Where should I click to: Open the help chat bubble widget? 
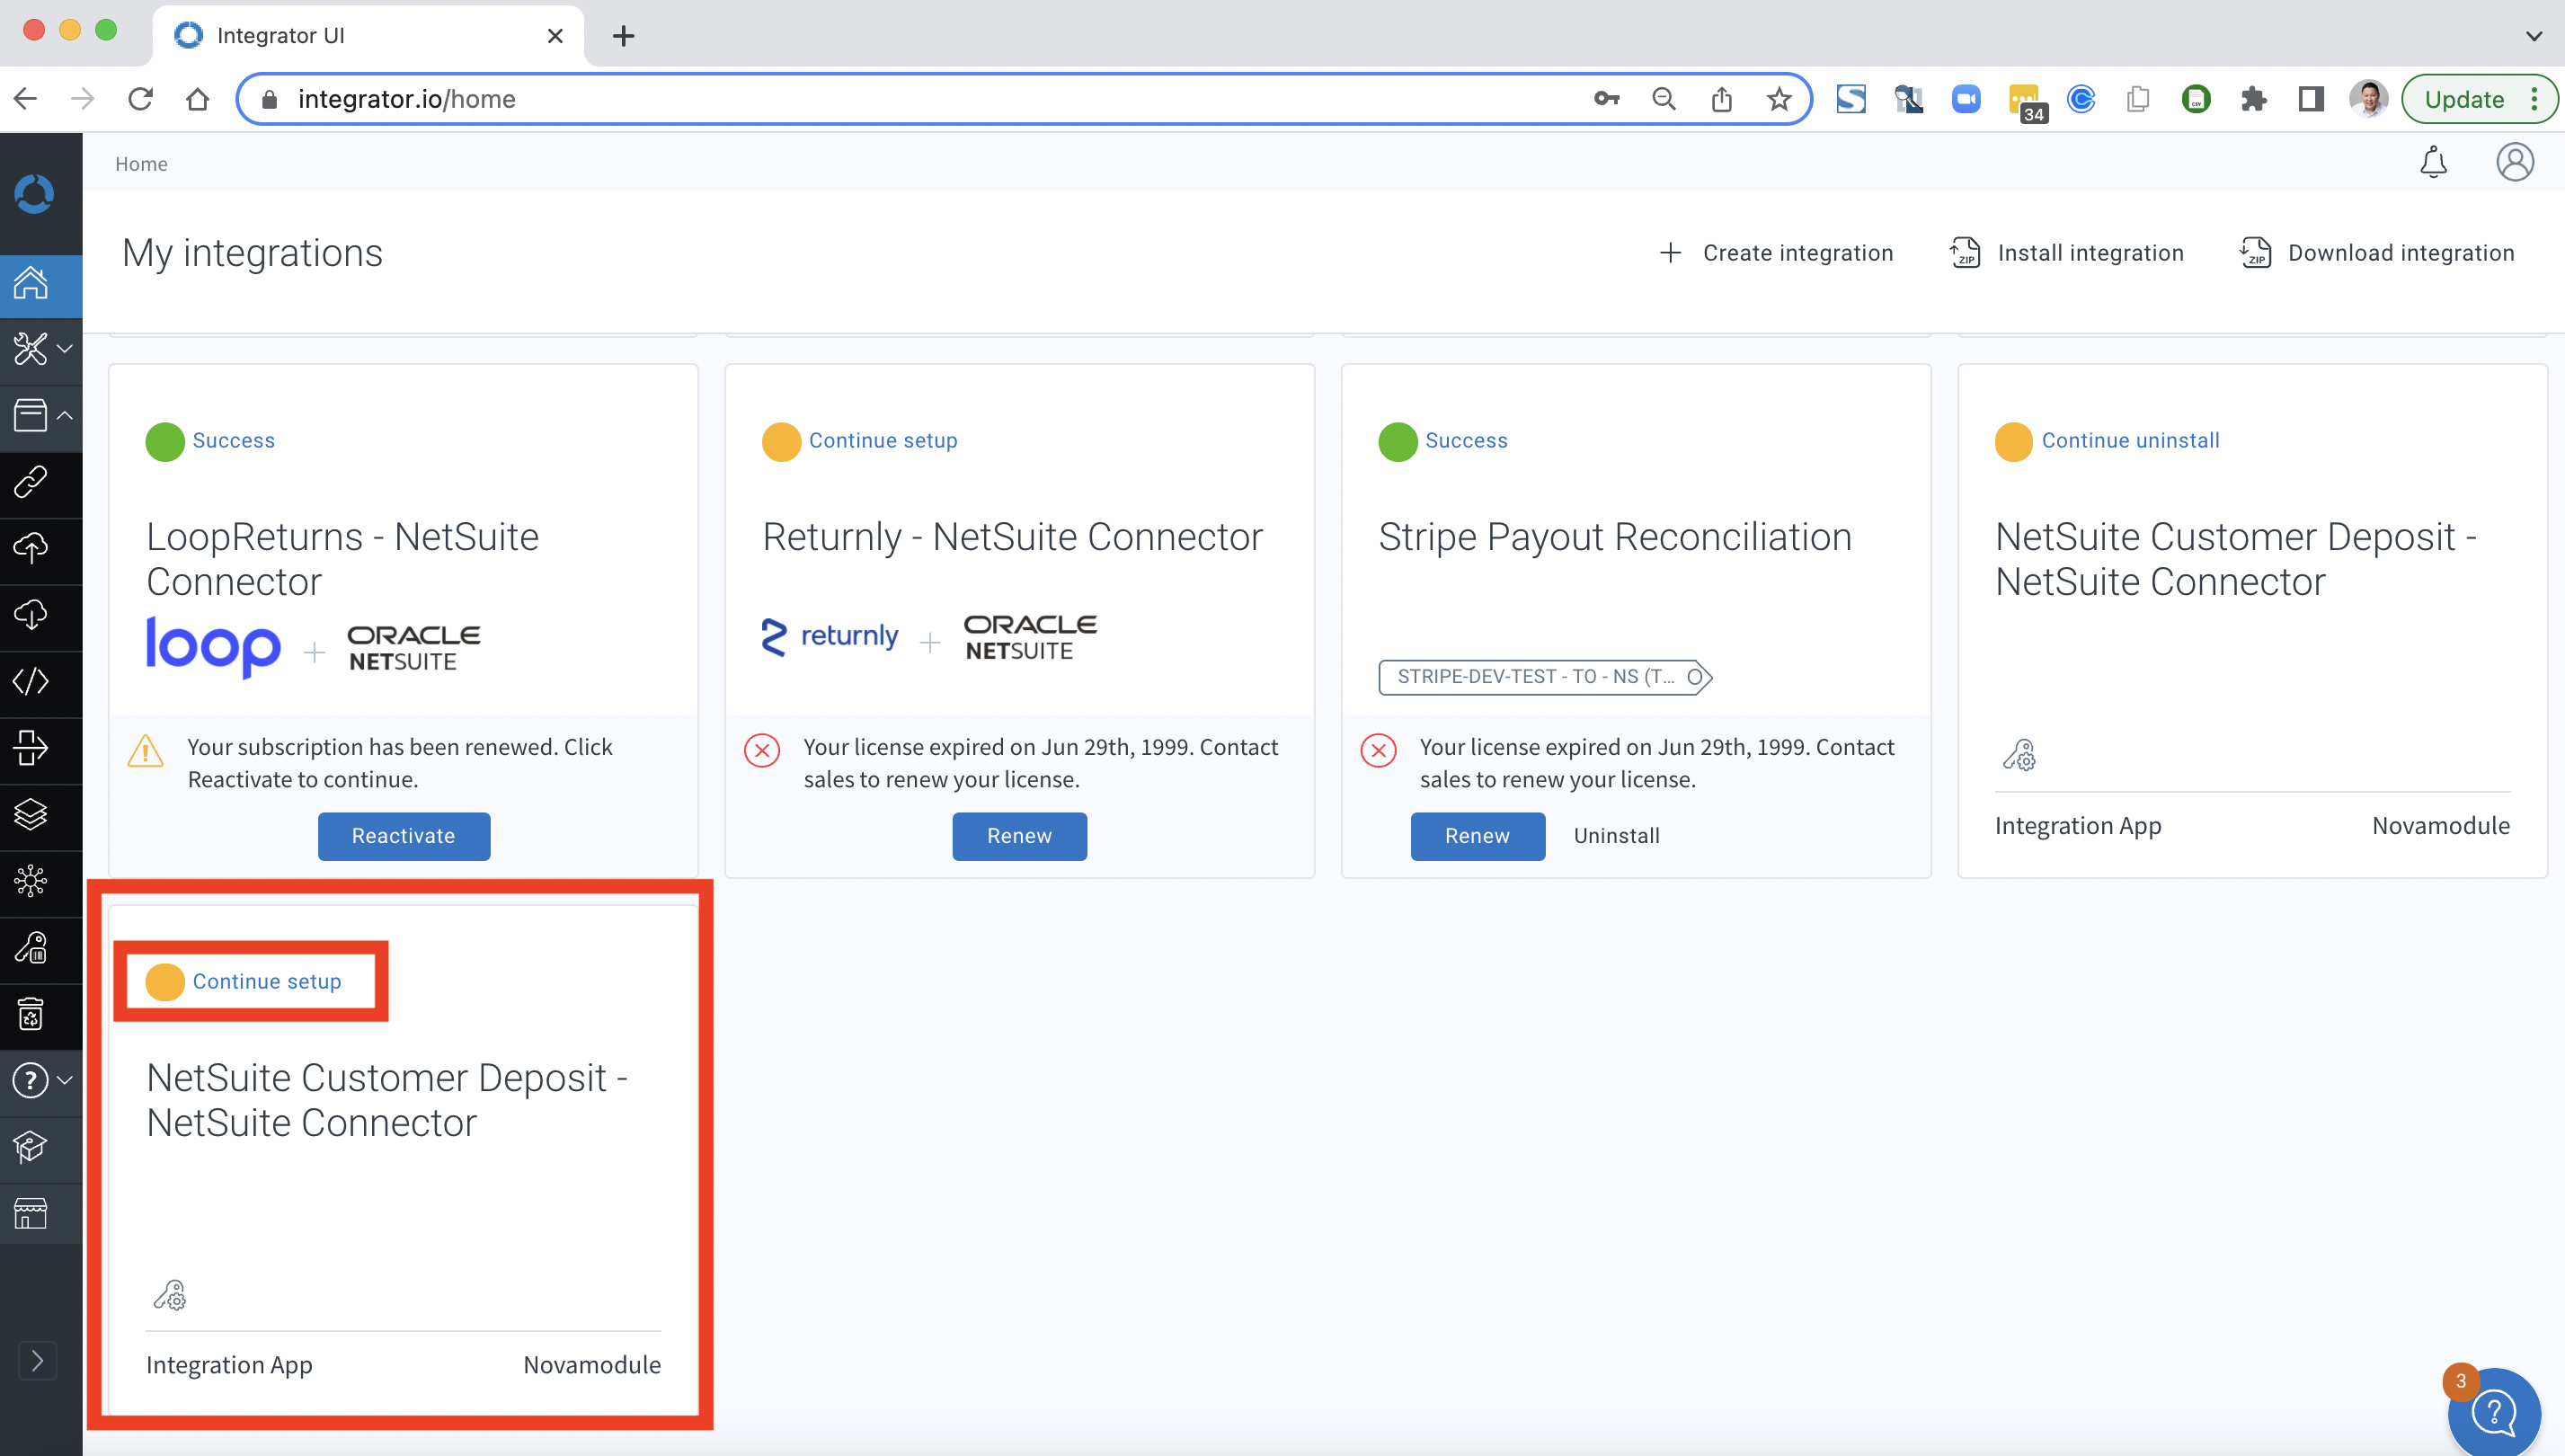(x=2494, y=1412)
